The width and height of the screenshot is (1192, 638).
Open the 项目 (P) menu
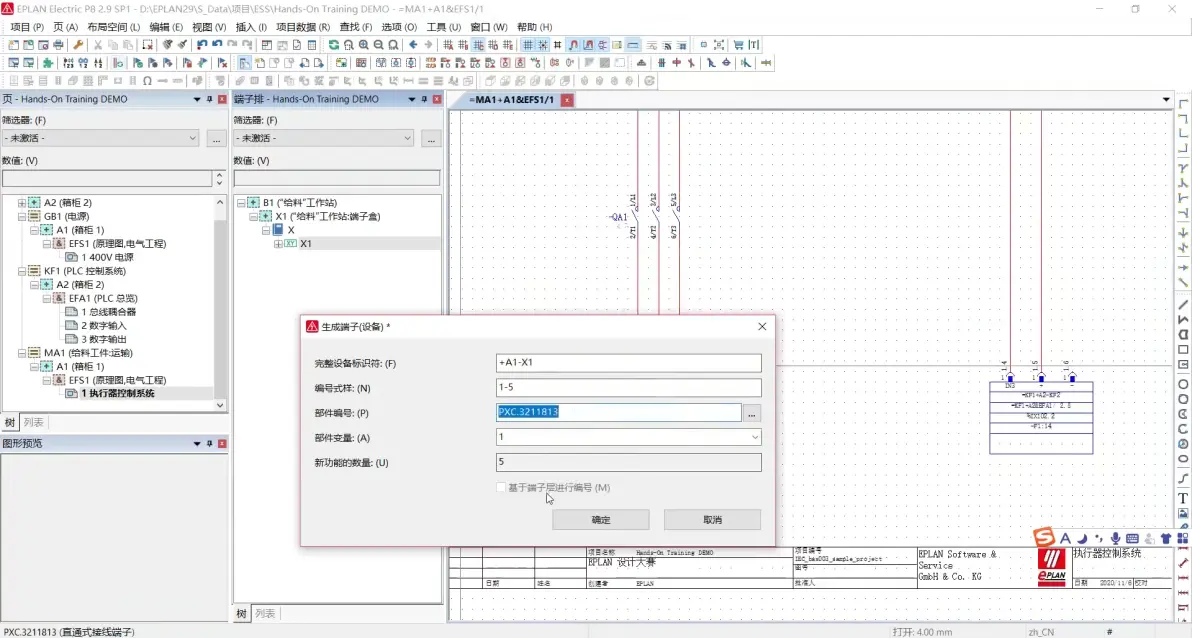27,27
